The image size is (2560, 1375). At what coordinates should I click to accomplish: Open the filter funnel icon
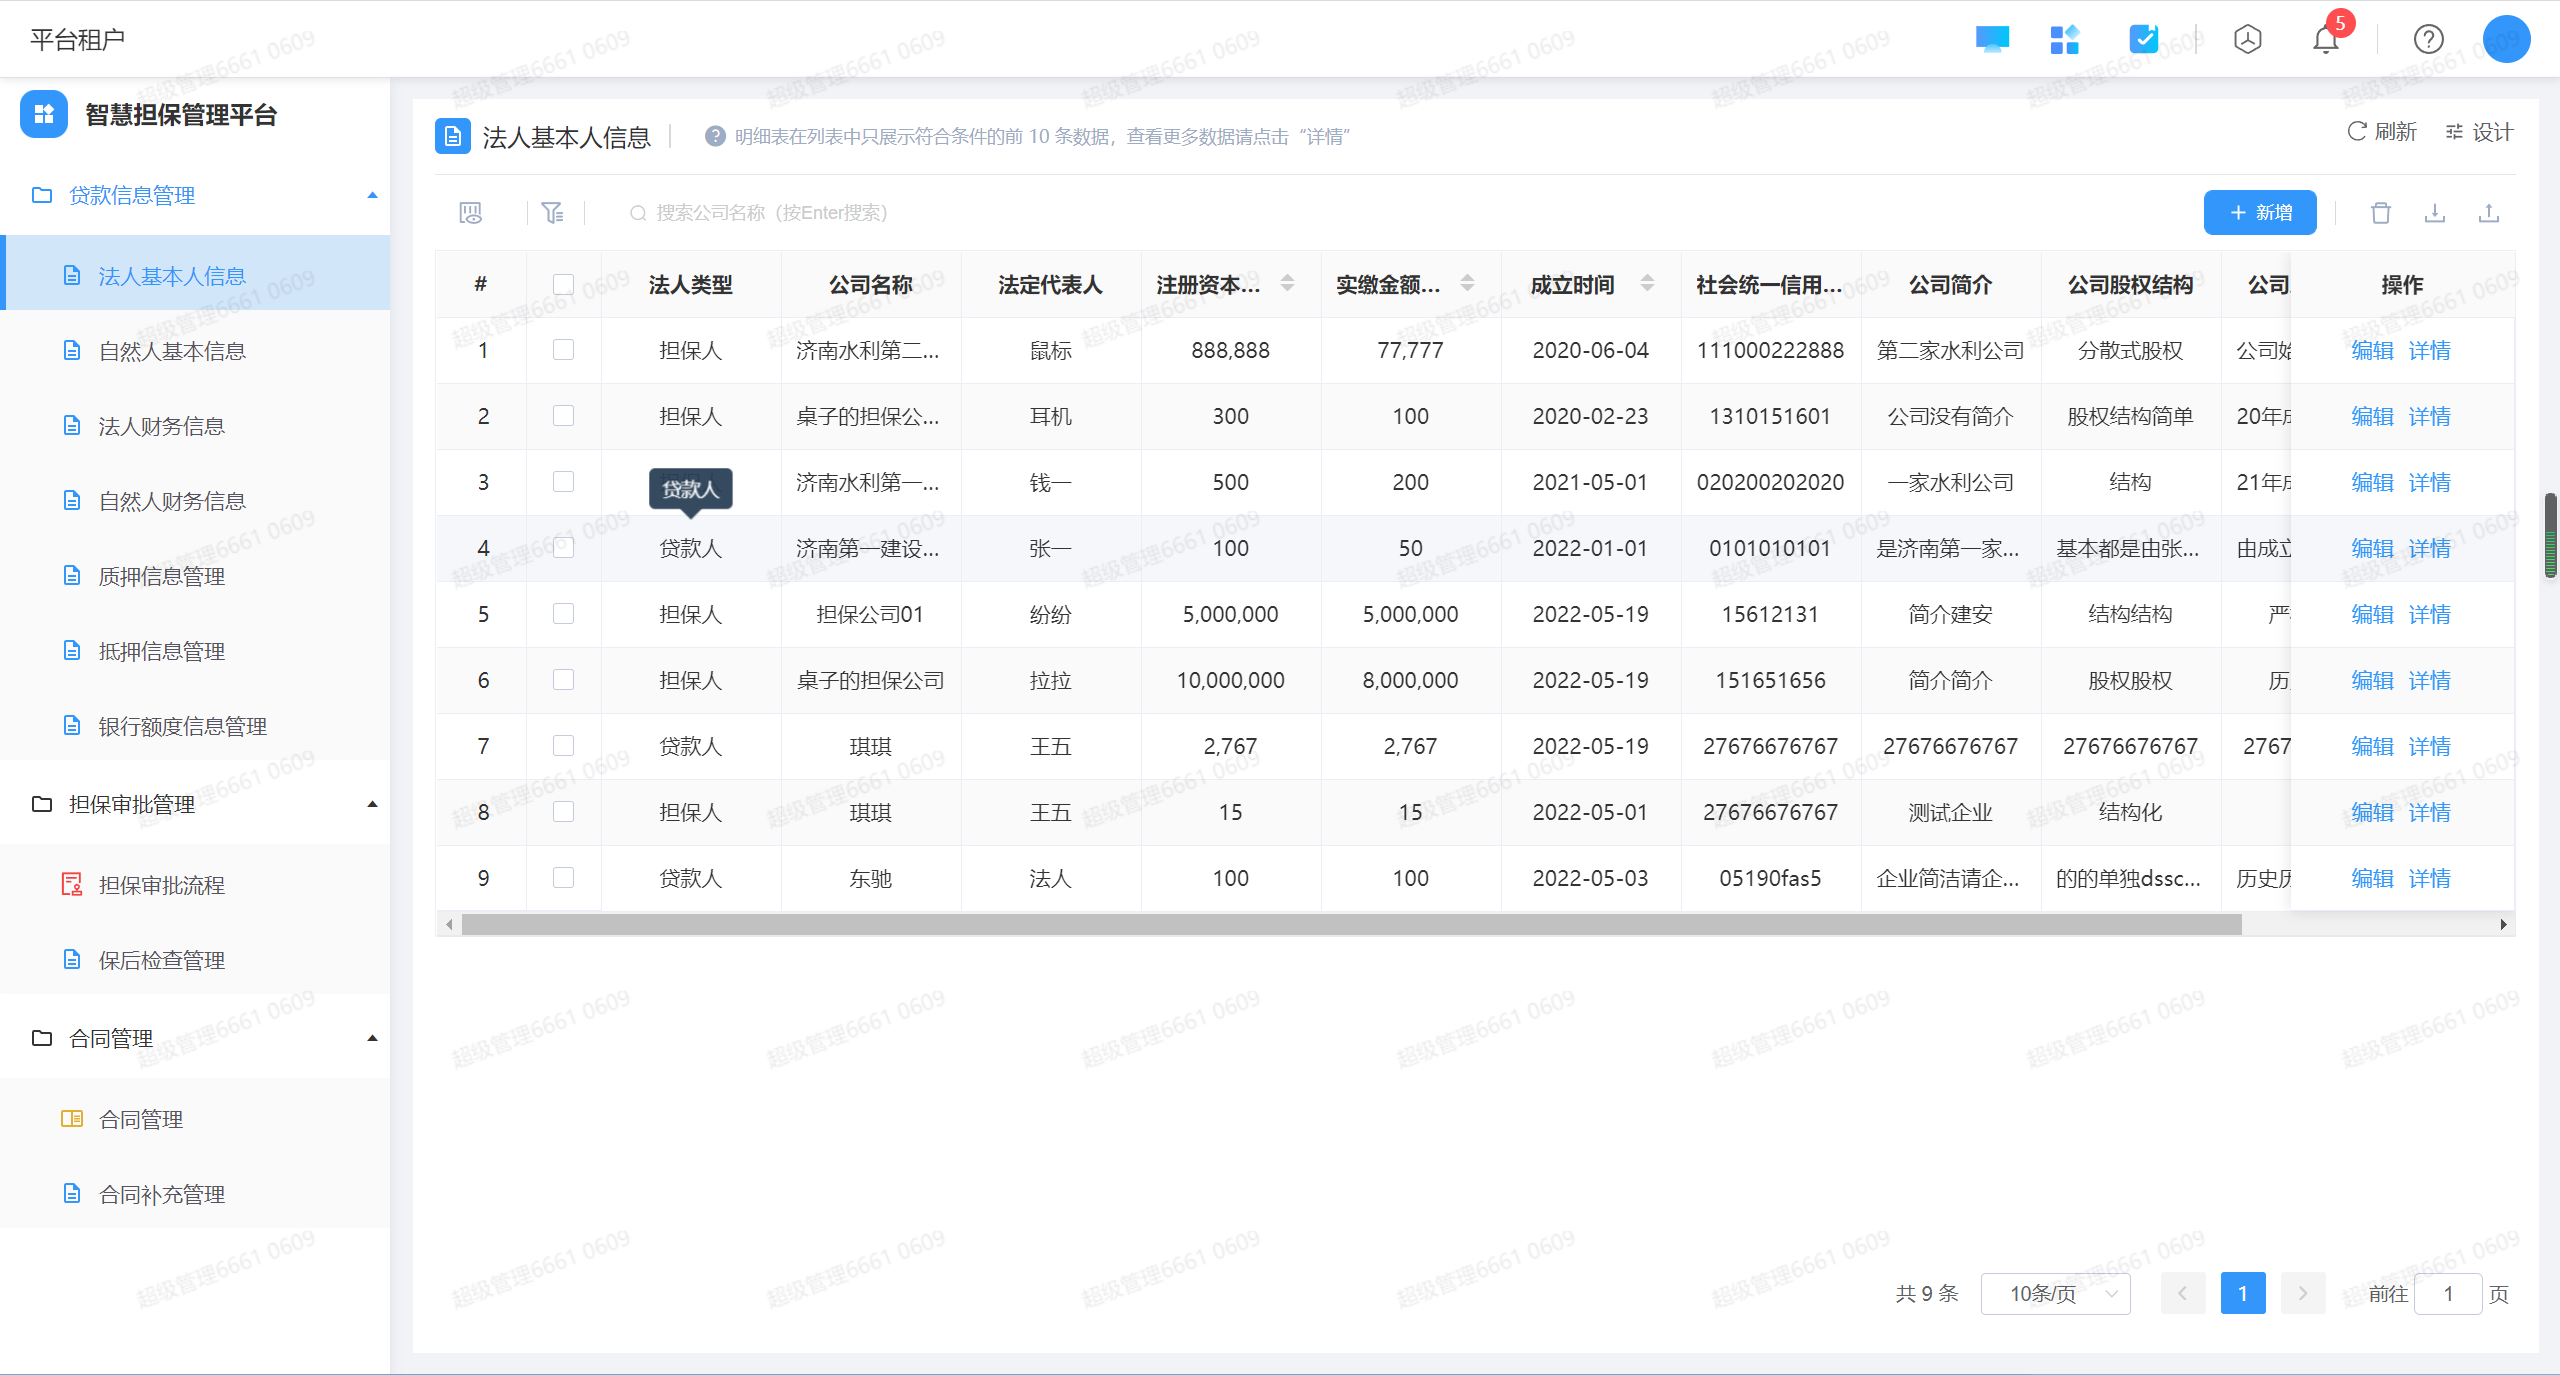(x=552, y=213)
